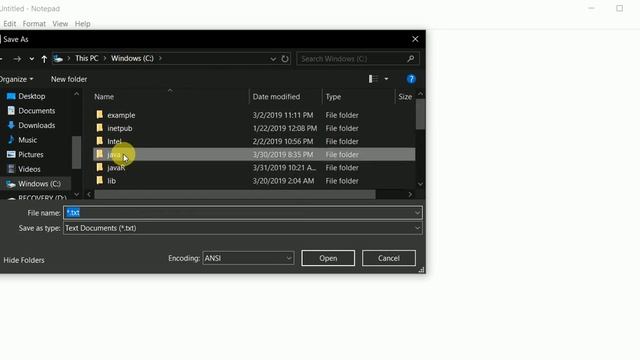Open the help question mark icon
The width and height of the screenshot is (640, 360).
point(411,79)
